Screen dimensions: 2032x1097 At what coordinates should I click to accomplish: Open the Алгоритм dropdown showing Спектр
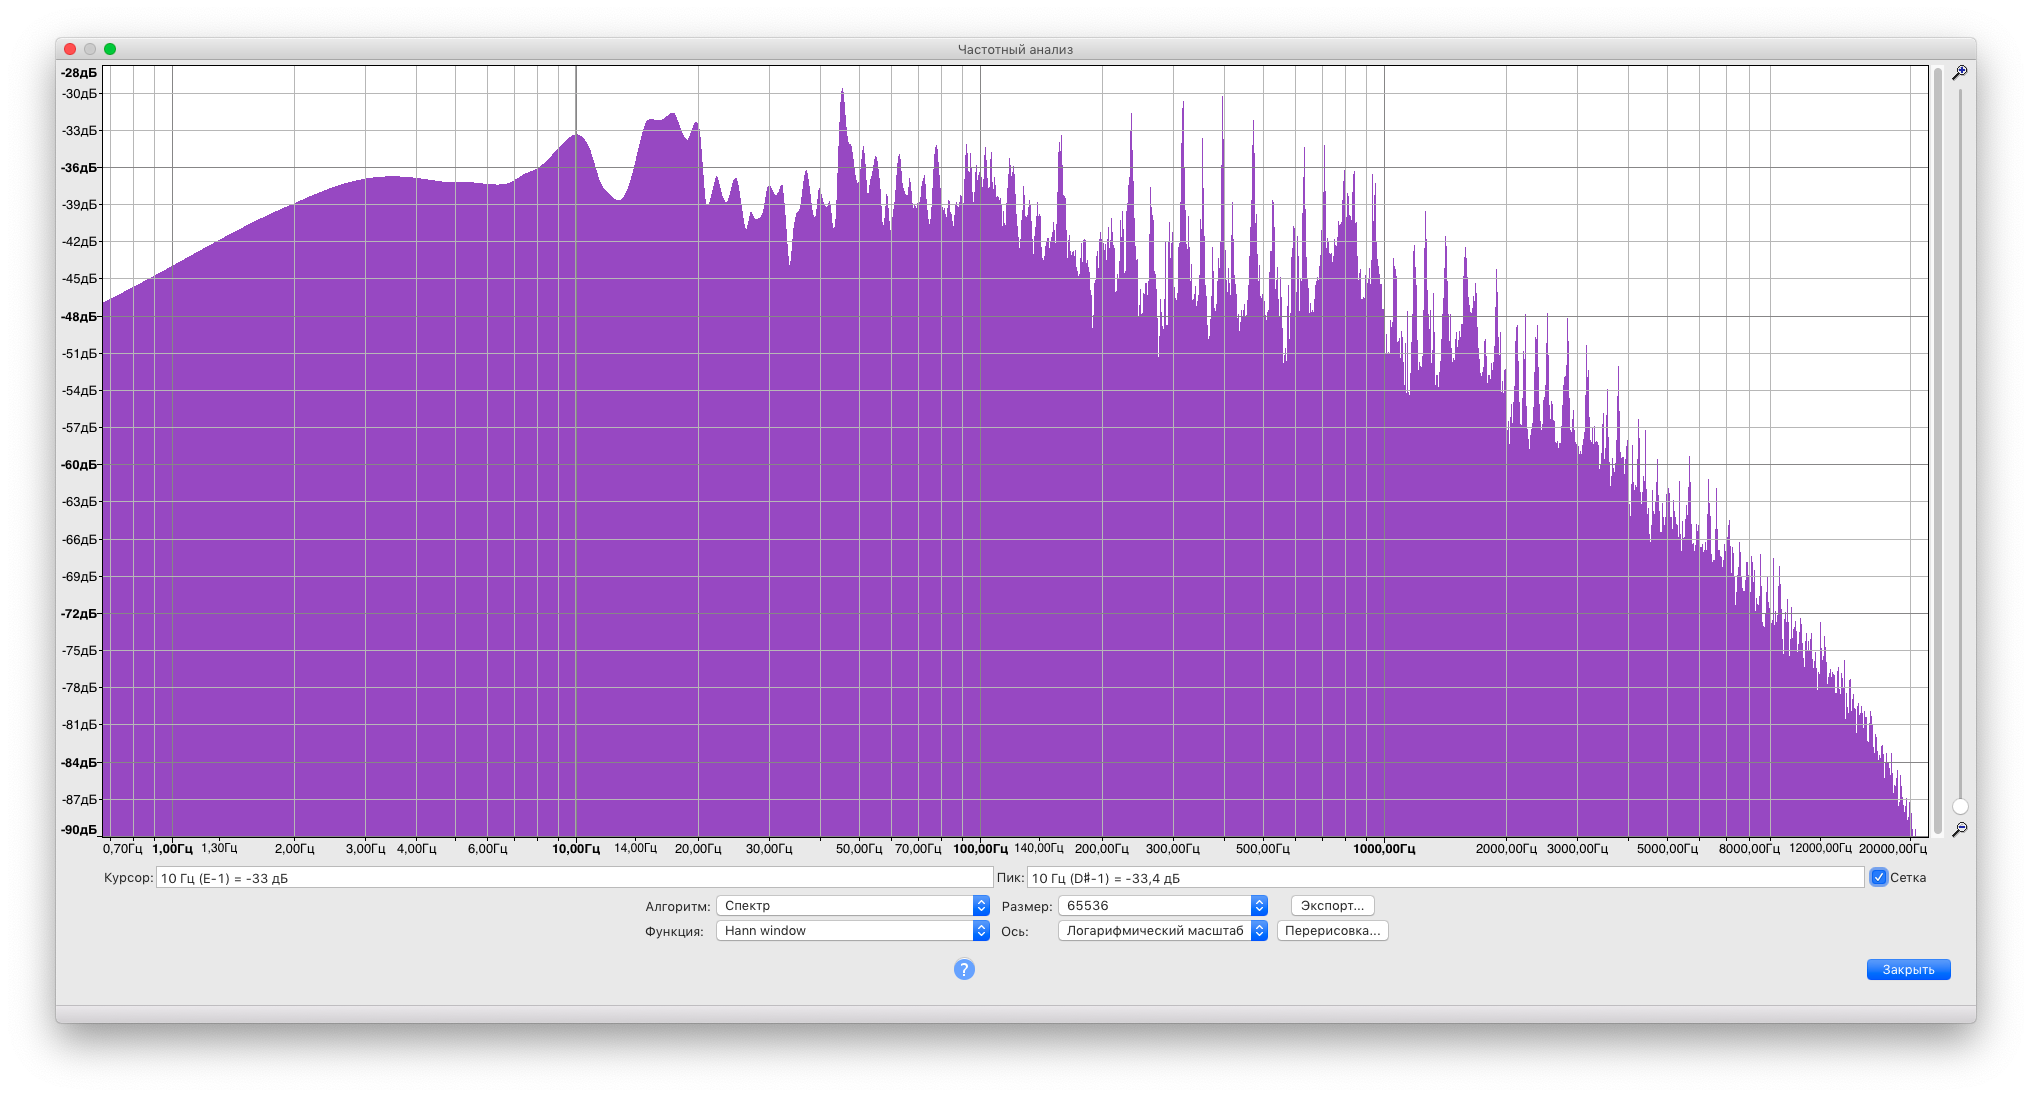[852, 905]
